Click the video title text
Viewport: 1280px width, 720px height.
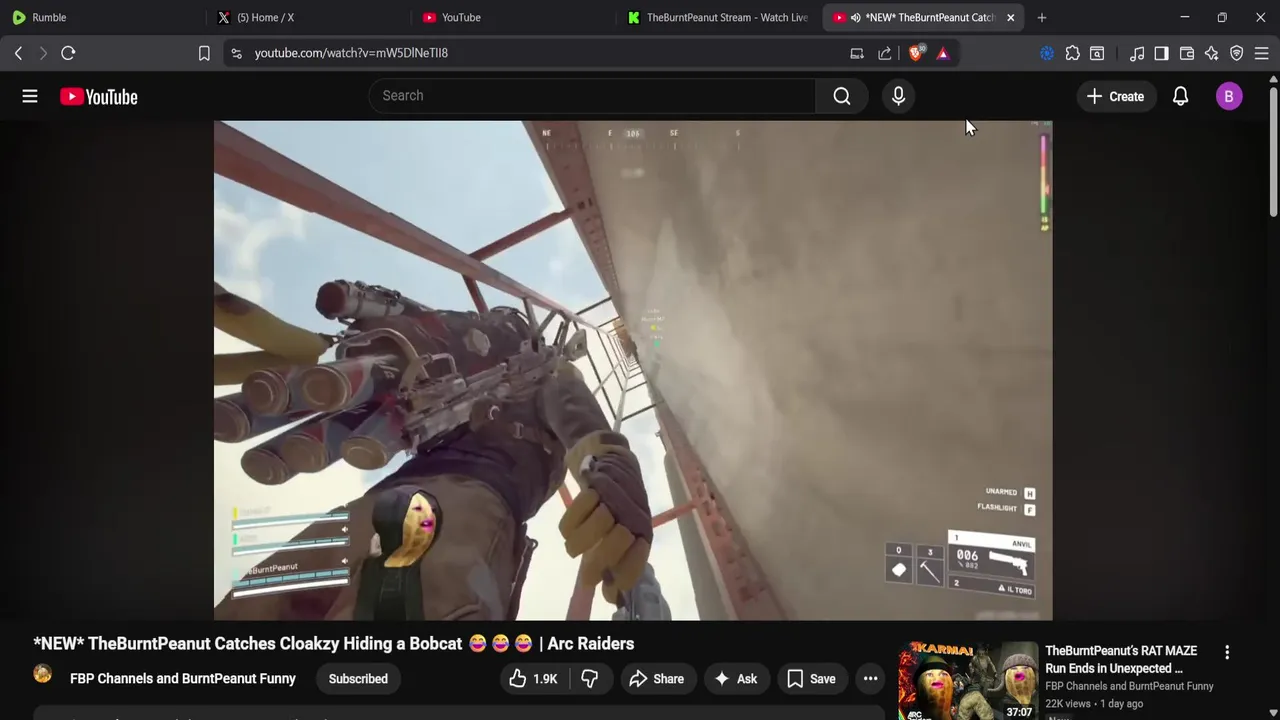[334, 644]
